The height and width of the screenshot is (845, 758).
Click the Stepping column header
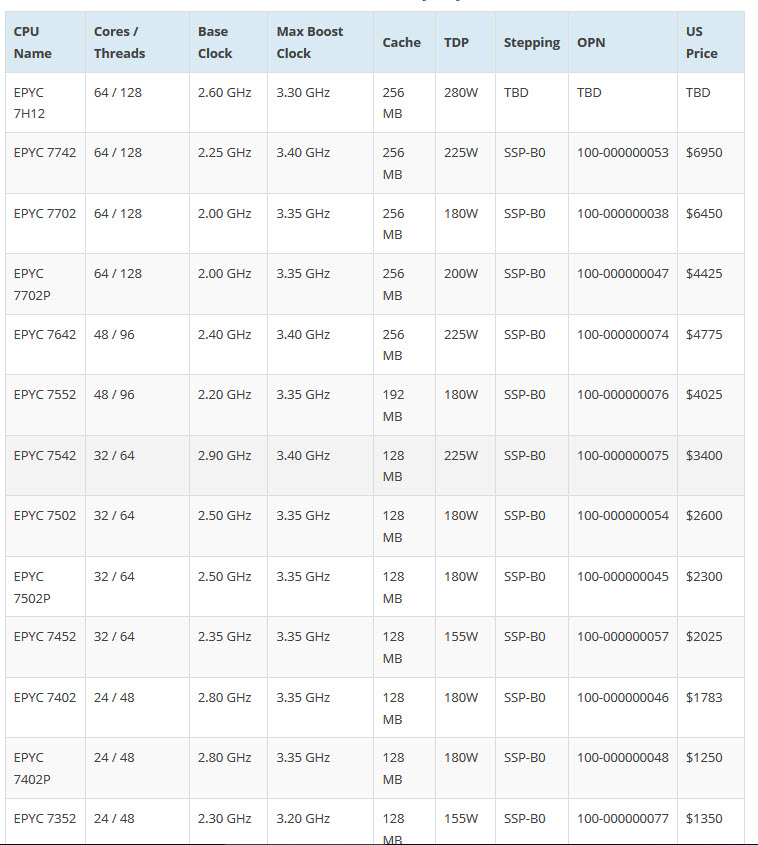[x=532, y=43]
